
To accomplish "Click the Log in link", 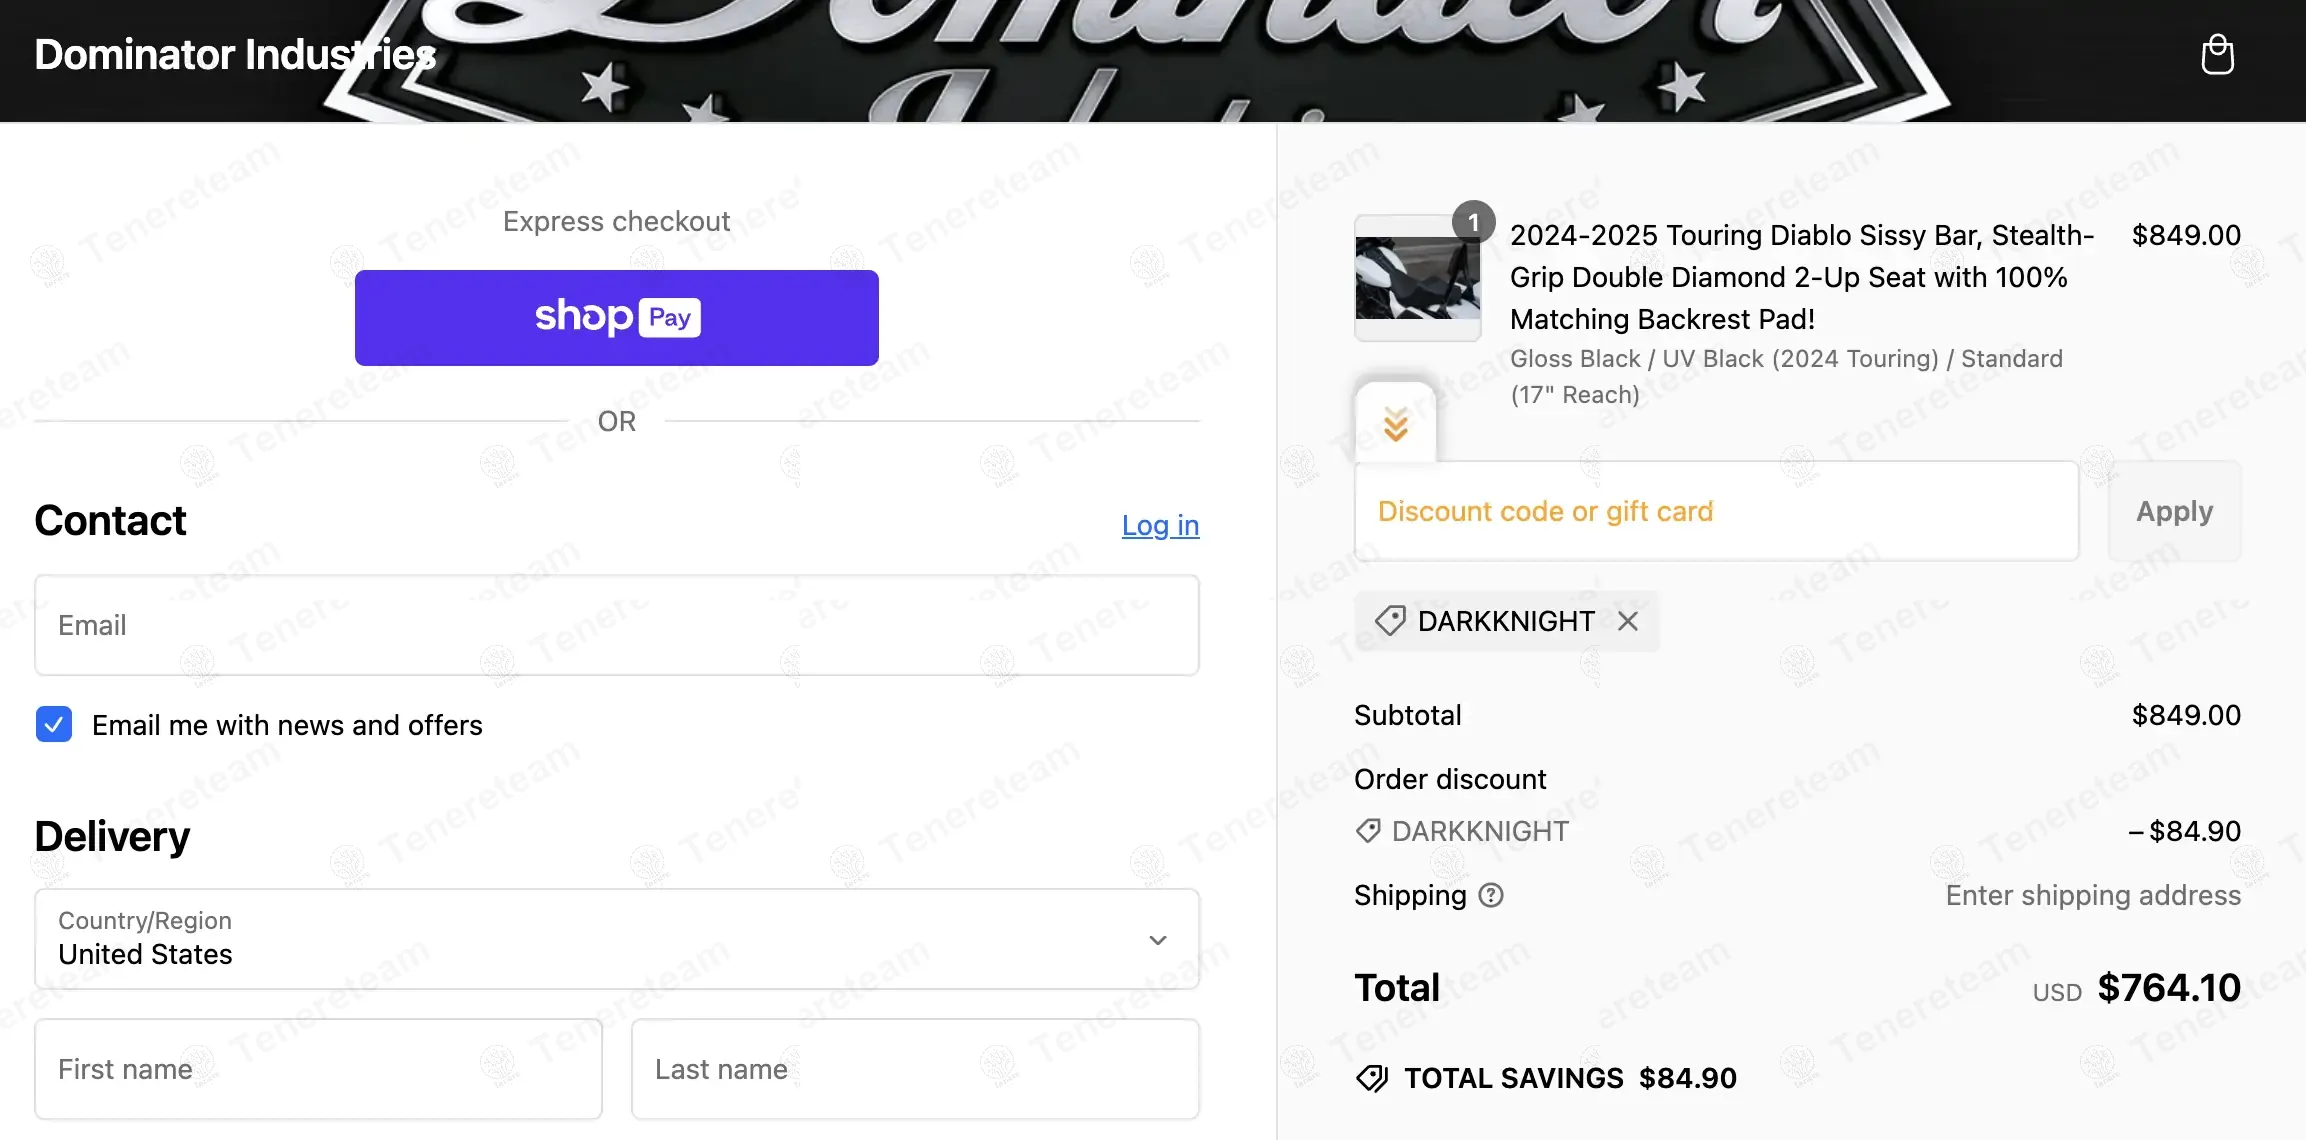I will (1160, 525).
